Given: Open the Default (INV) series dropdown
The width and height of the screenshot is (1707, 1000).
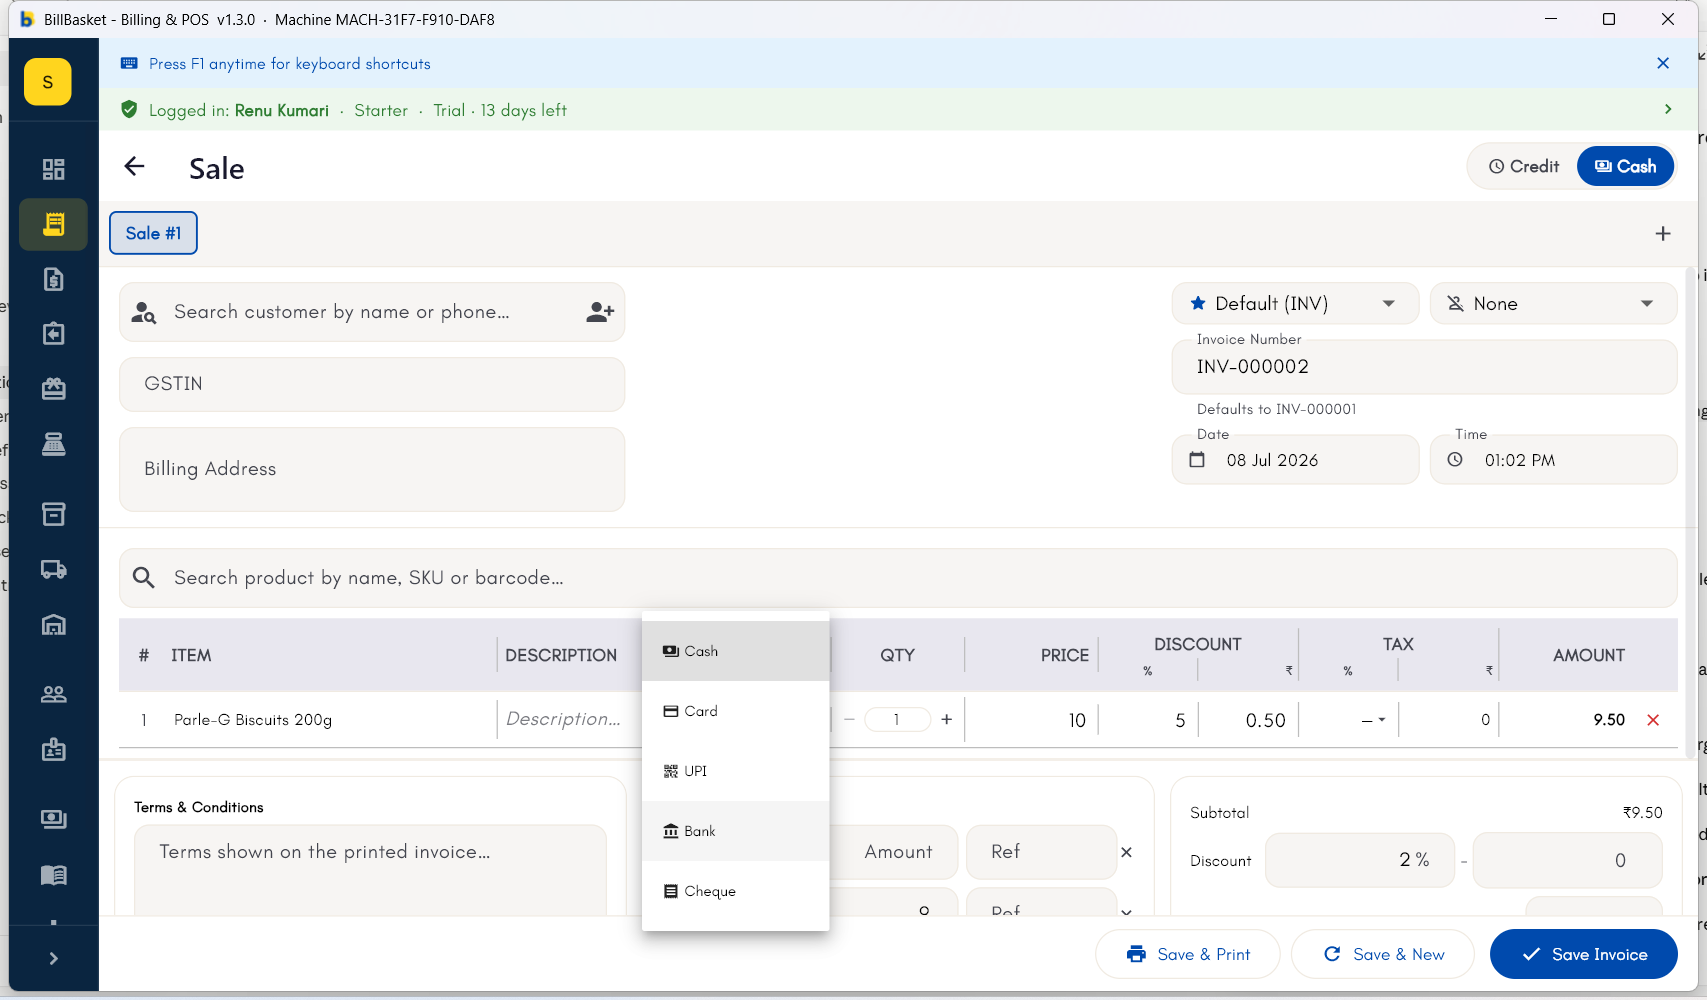Looking at the screenshot, I should [x=1295, y=304].
